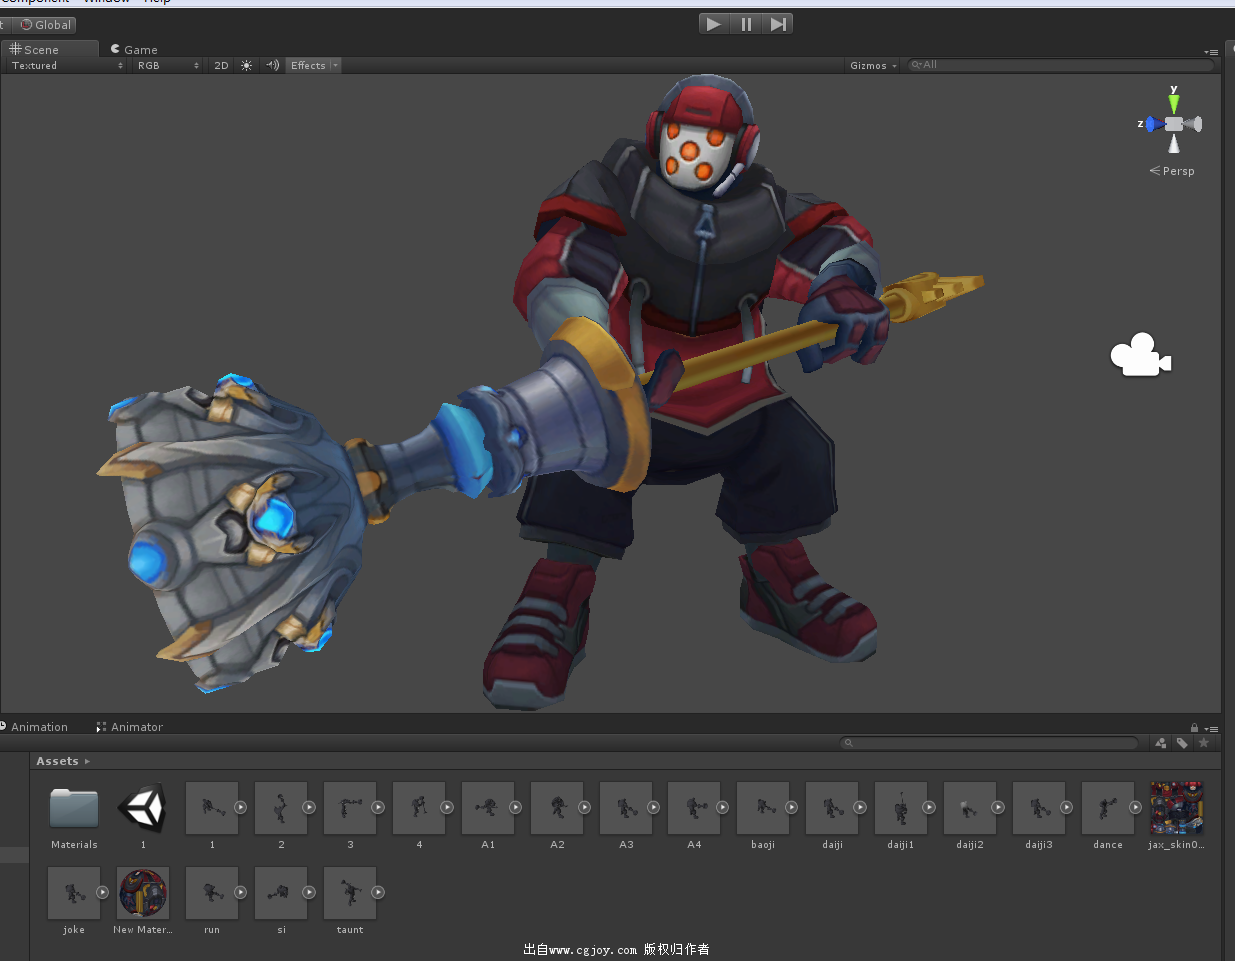1235x961 pixels.
Task: Select the camera gizmo in the scene
Action: (1140, 355)
